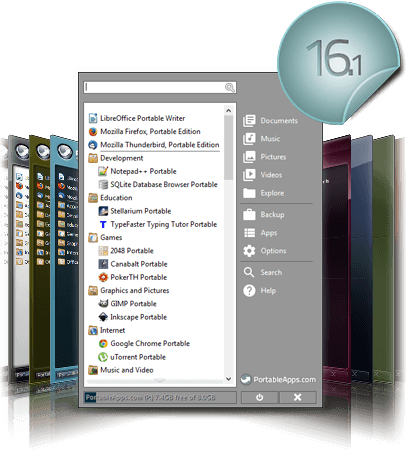Click the TypeFaster Typing Tutor icon
This screenshot has height=452, width=407.
[103, 224]
